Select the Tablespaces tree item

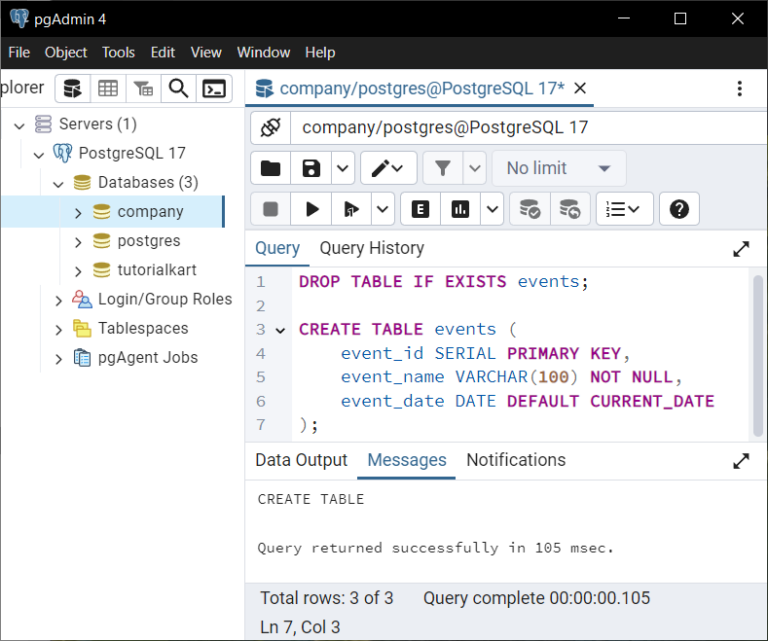pos(143,328)
